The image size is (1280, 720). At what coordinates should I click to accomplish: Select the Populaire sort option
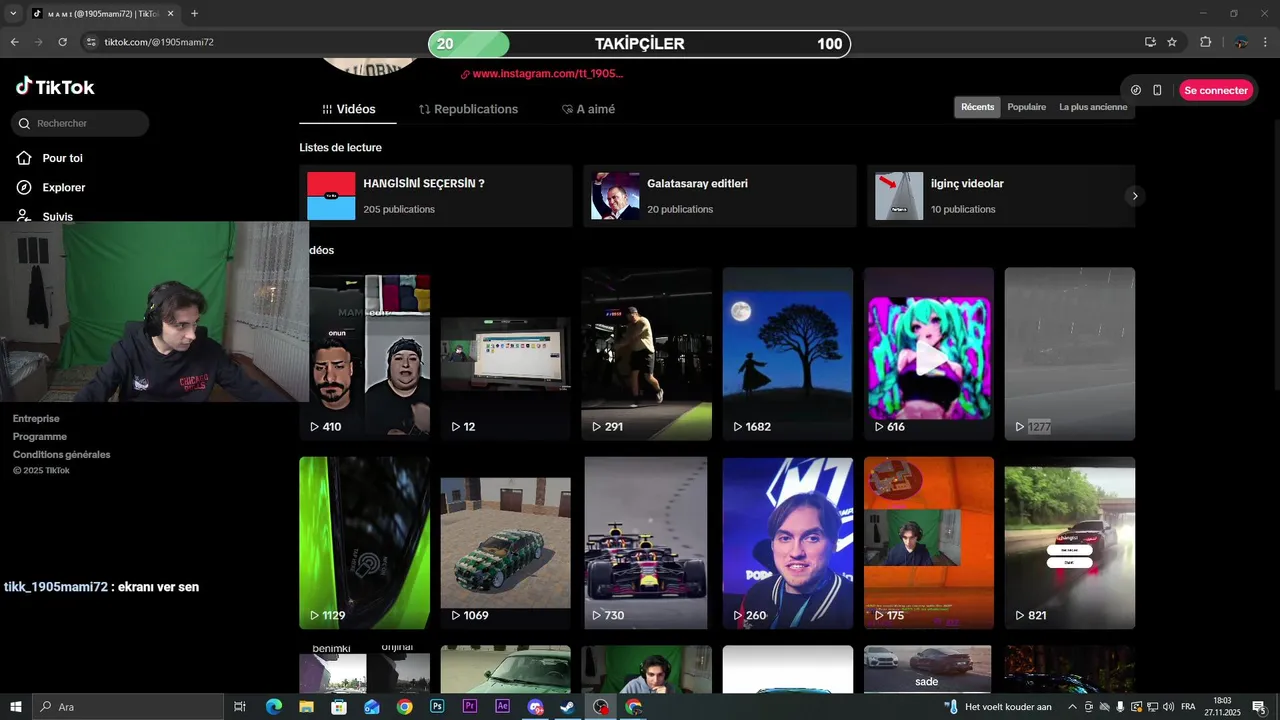point(1026,107)
